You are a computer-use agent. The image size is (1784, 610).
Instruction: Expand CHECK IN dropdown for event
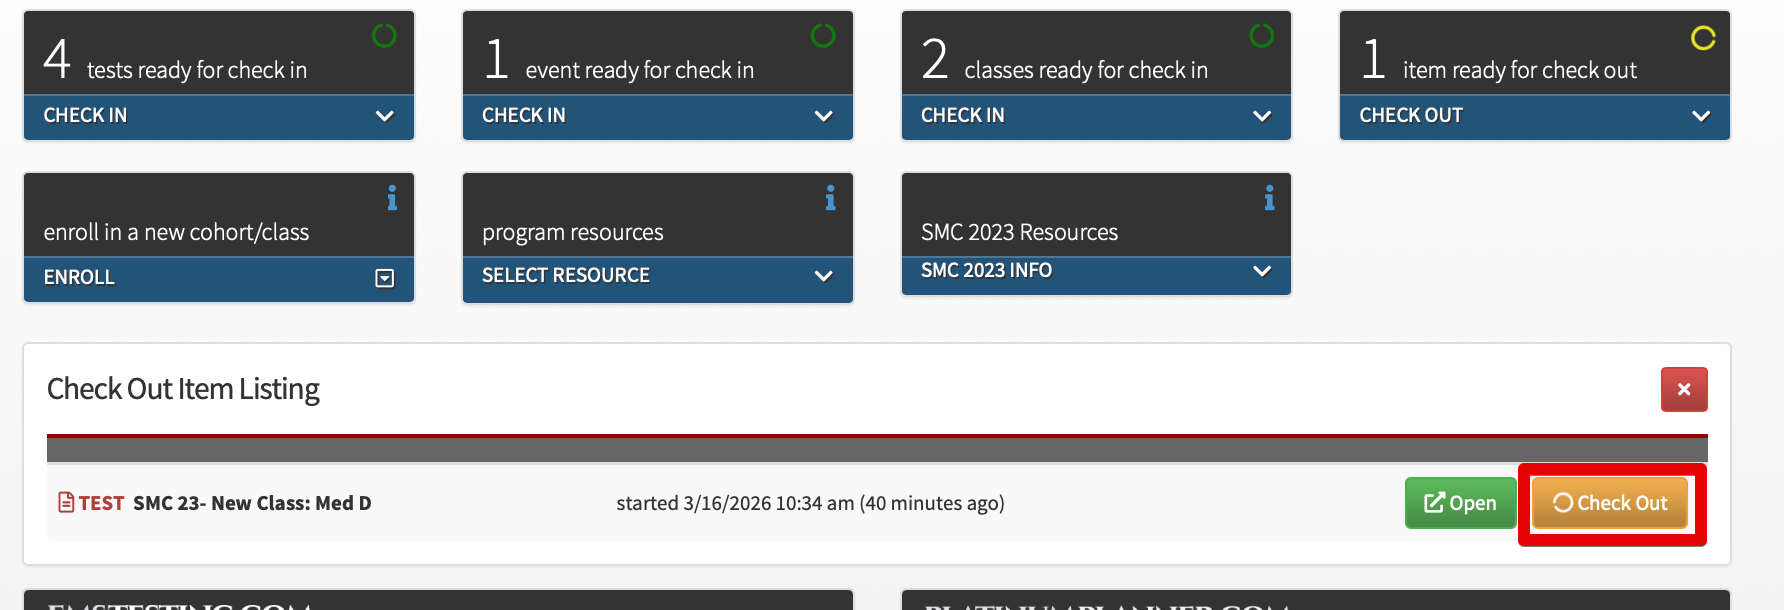pyautogui.click(x=658, y=116)
